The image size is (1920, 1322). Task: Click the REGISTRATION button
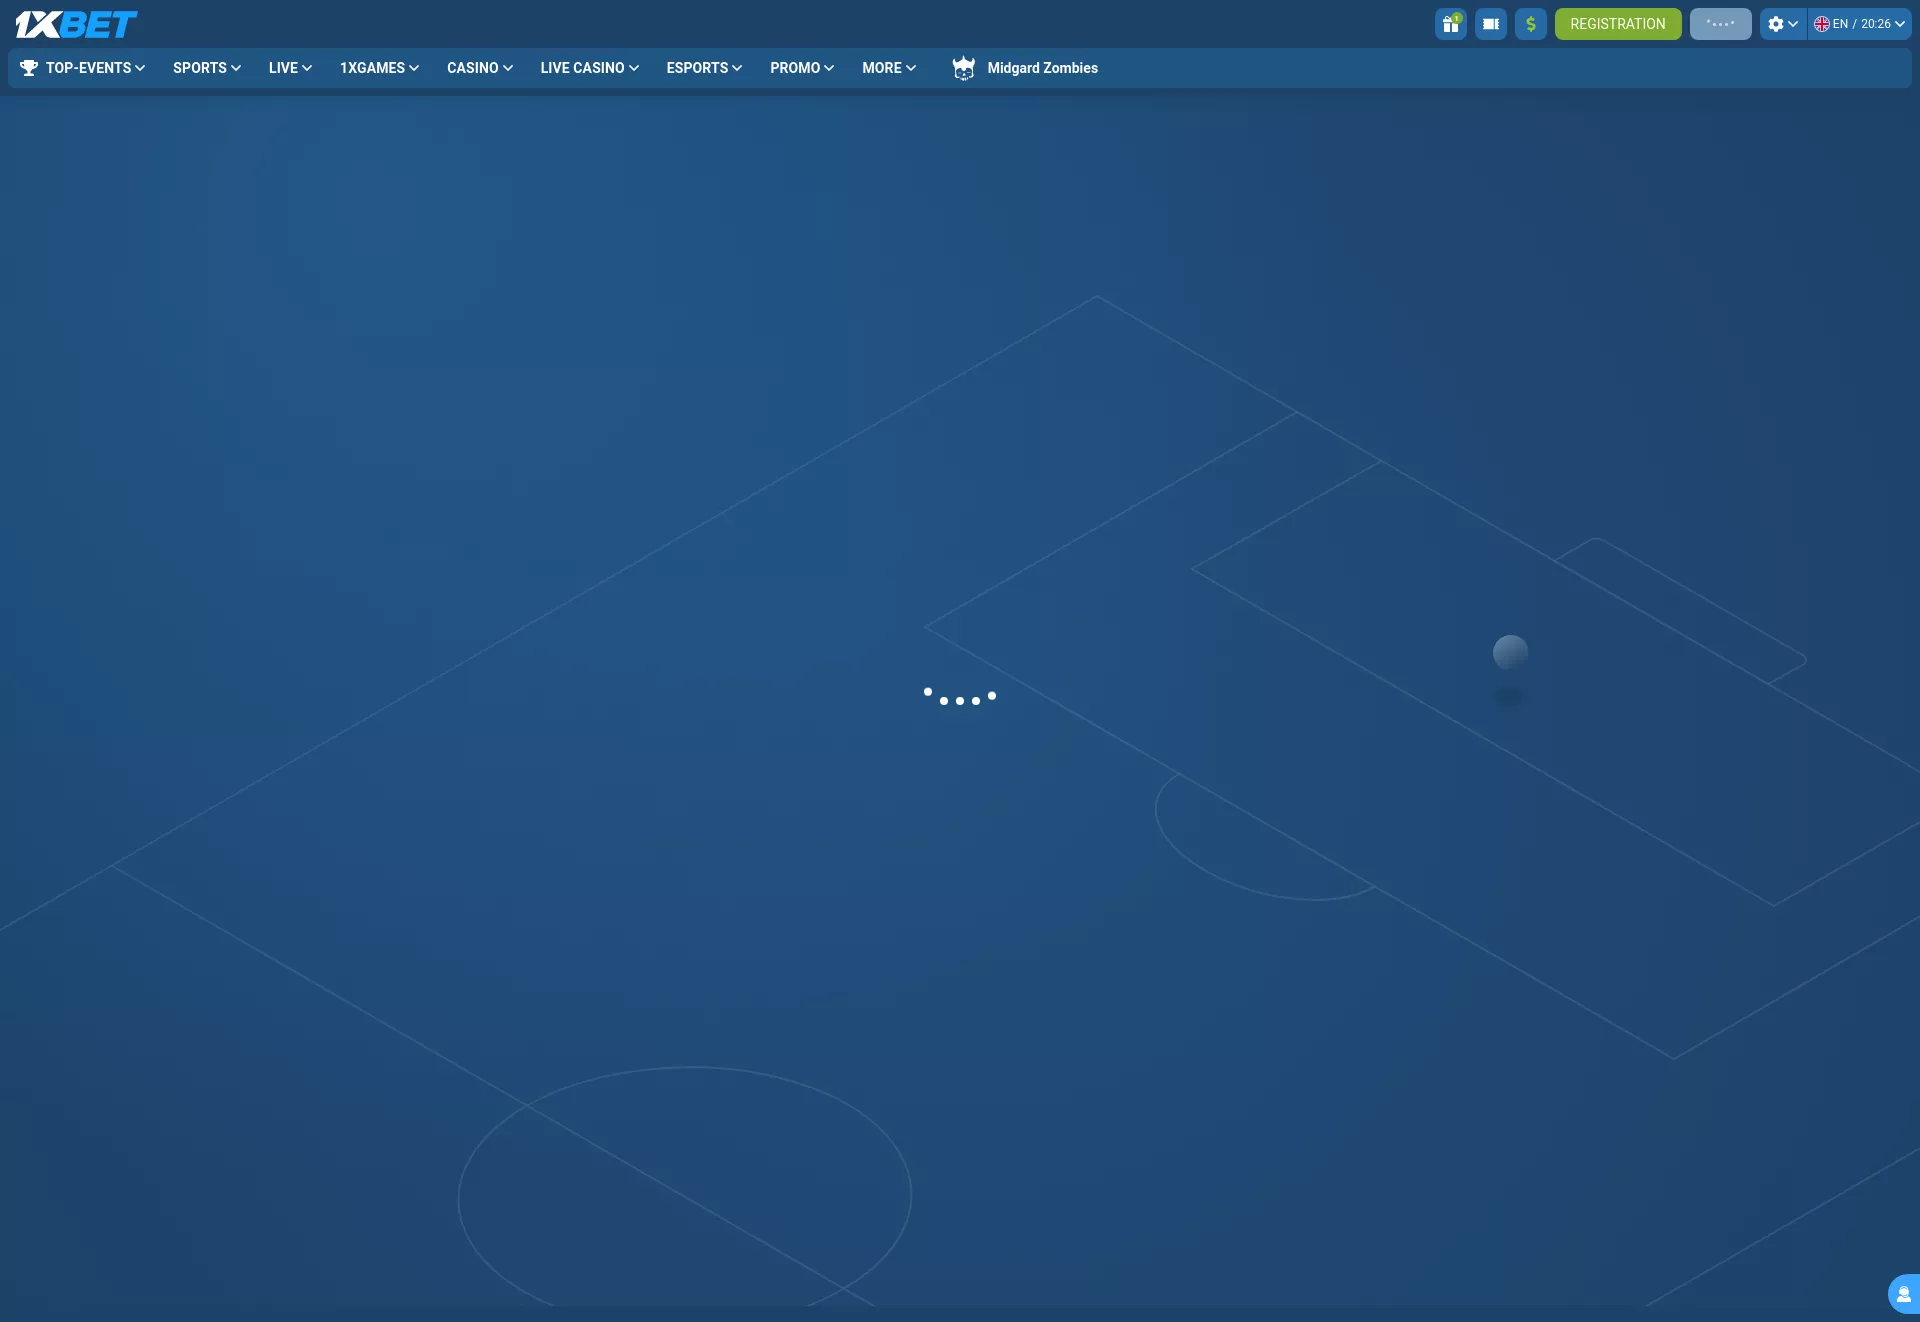[1618, 23]
